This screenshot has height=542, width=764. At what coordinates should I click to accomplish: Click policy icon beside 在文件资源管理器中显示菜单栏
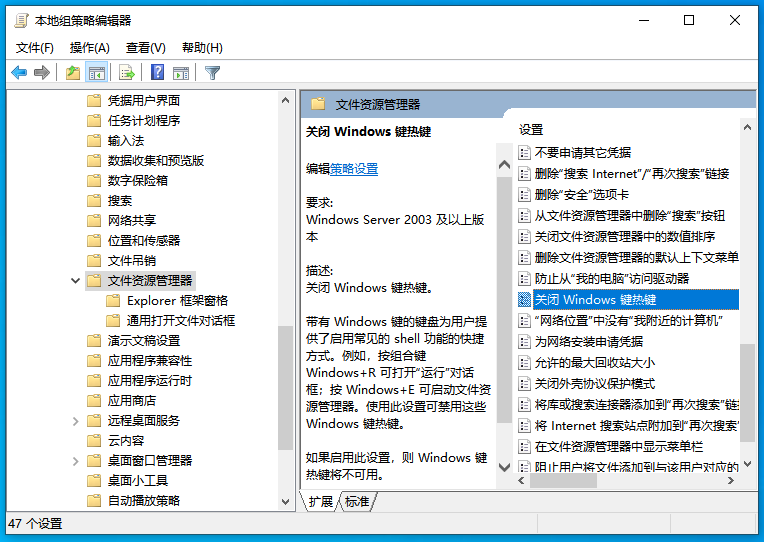pos(524,446)
